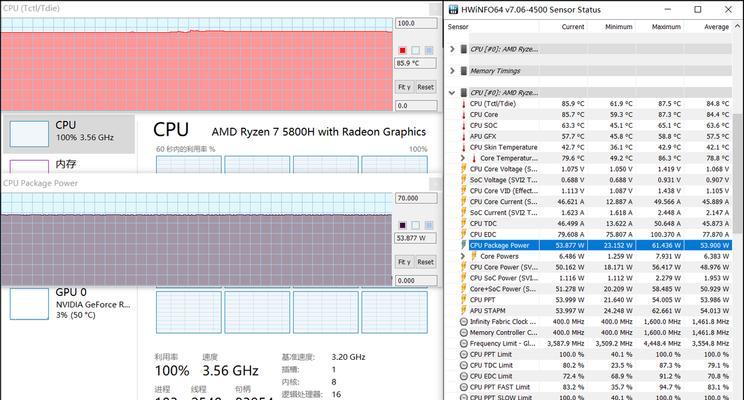
Task: Click thermometer icon beside APU GFX row
Action: [464, 136]
